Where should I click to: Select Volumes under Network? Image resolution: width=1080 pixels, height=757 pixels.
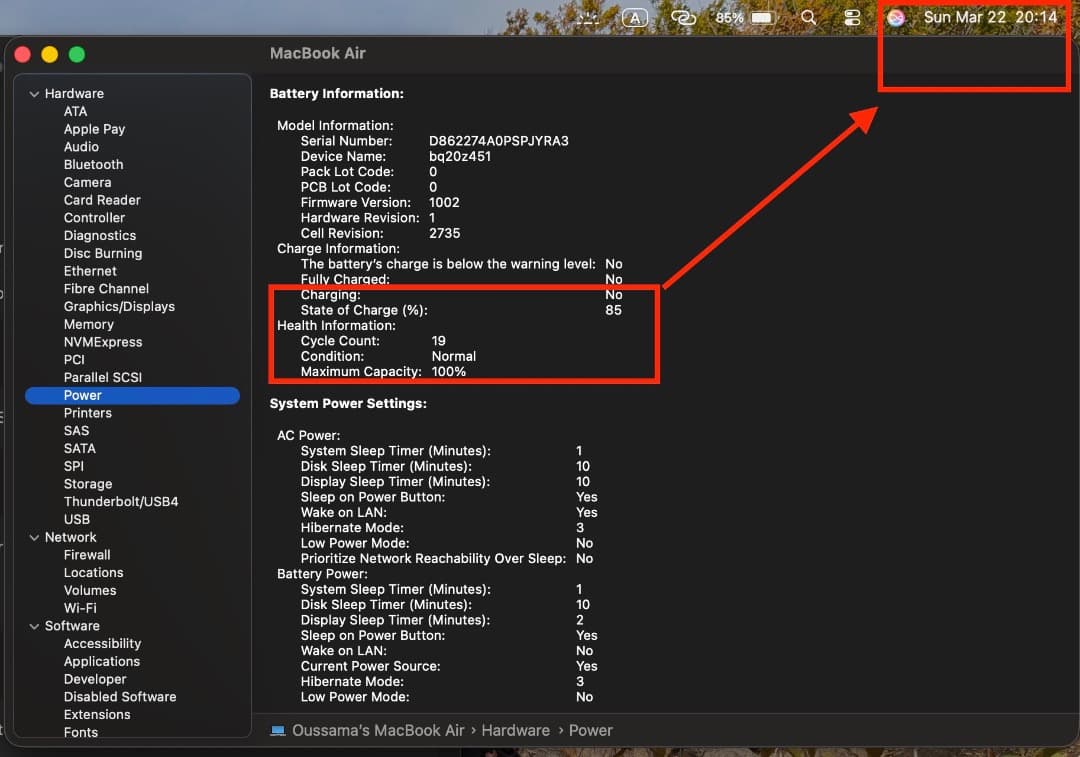tap(90, 591)
